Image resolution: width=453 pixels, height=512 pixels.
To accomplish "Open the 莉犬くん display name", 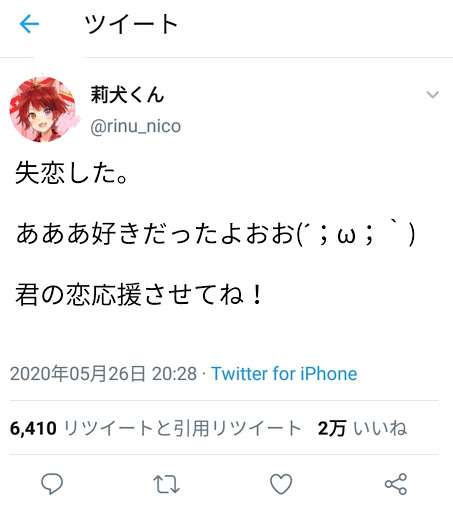I will coord(127,94).
